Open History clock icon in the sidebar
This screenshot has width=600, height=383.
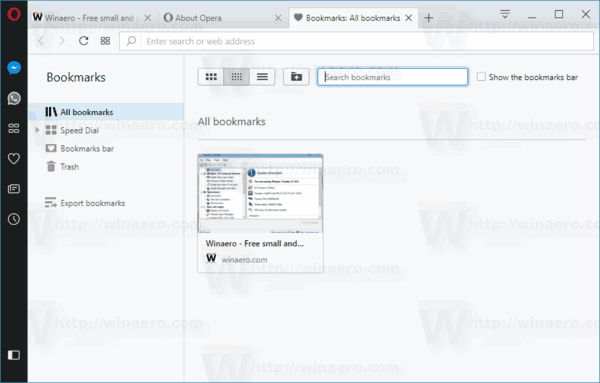tap(14, 219)
